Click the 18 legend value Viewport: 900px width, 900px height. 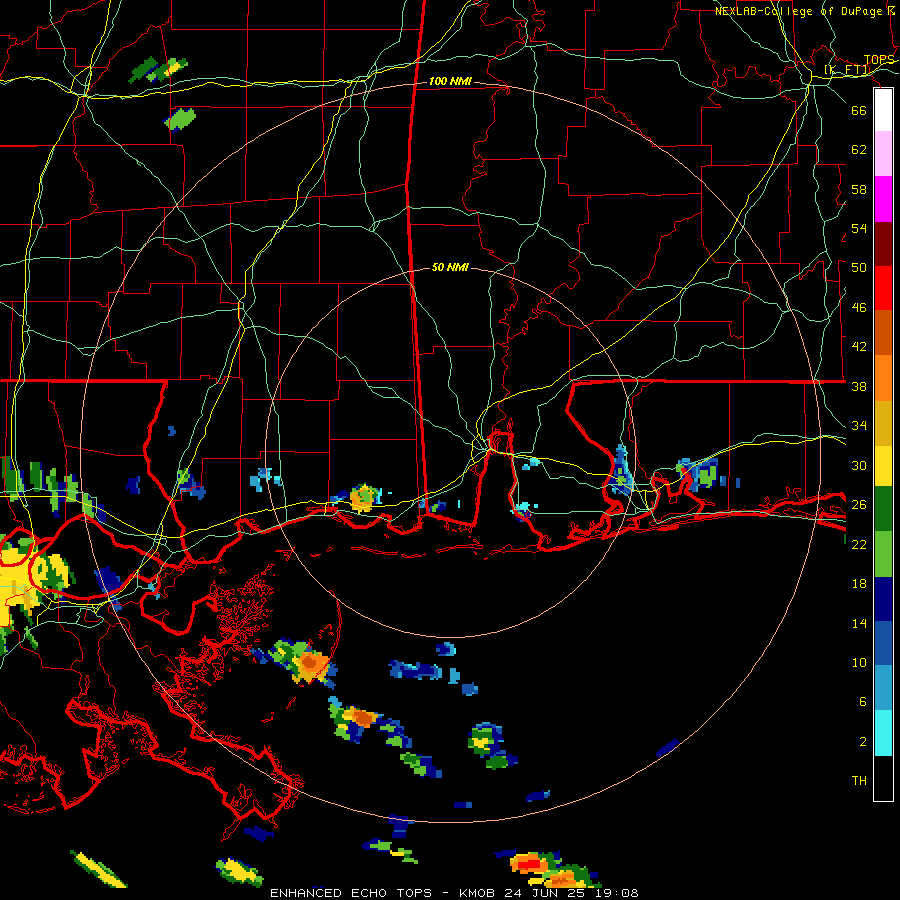pyautogui.click(x=859, y=584)
